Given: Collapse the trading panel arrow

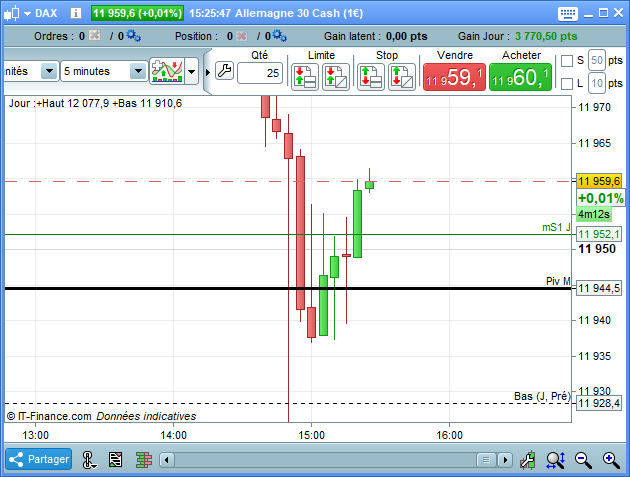Looking at the screenshot, I should click(208, 73).
